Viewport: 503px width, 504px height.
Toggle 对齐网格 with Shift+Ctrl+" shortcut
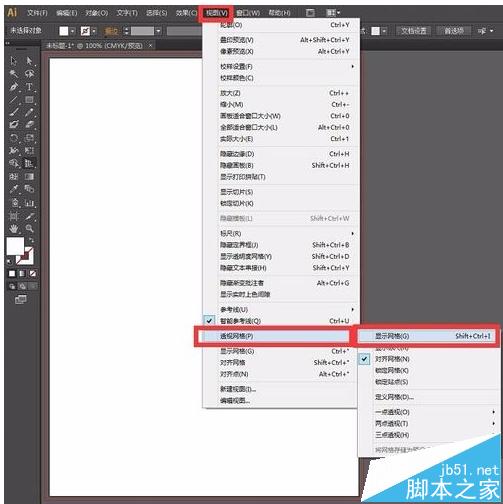281,363
